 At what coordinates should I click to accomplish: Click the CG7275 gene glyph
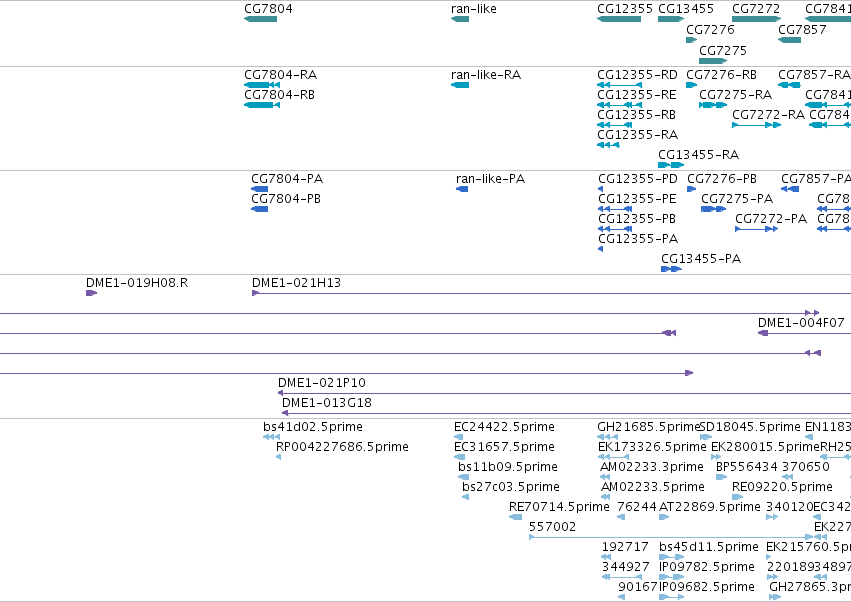point(713,60)
